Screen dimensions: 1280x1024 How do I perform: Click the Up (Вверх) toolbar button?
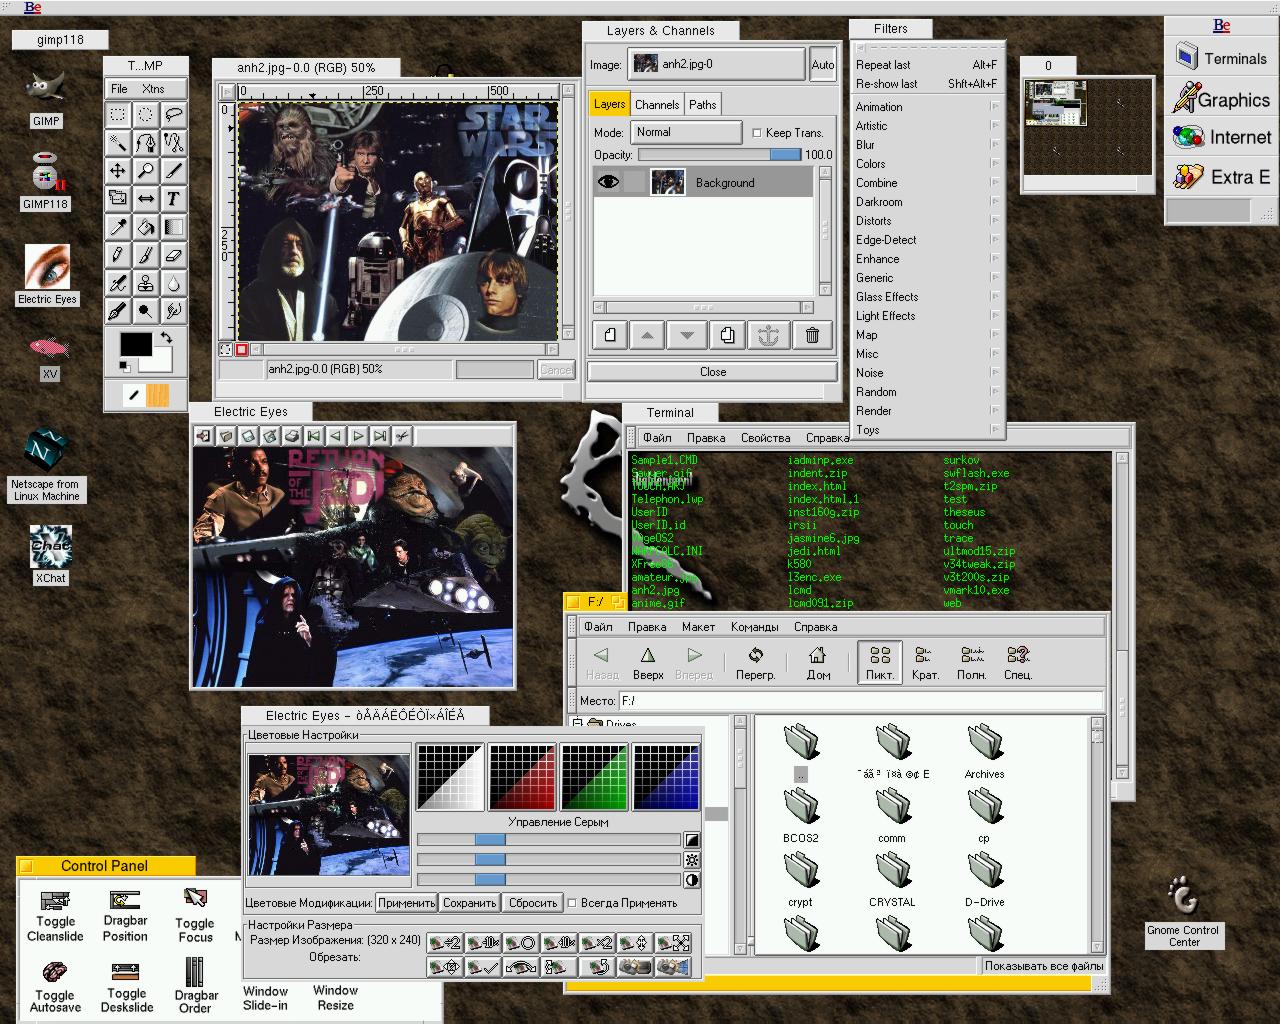pyautogui.click(x=648, y=663)
